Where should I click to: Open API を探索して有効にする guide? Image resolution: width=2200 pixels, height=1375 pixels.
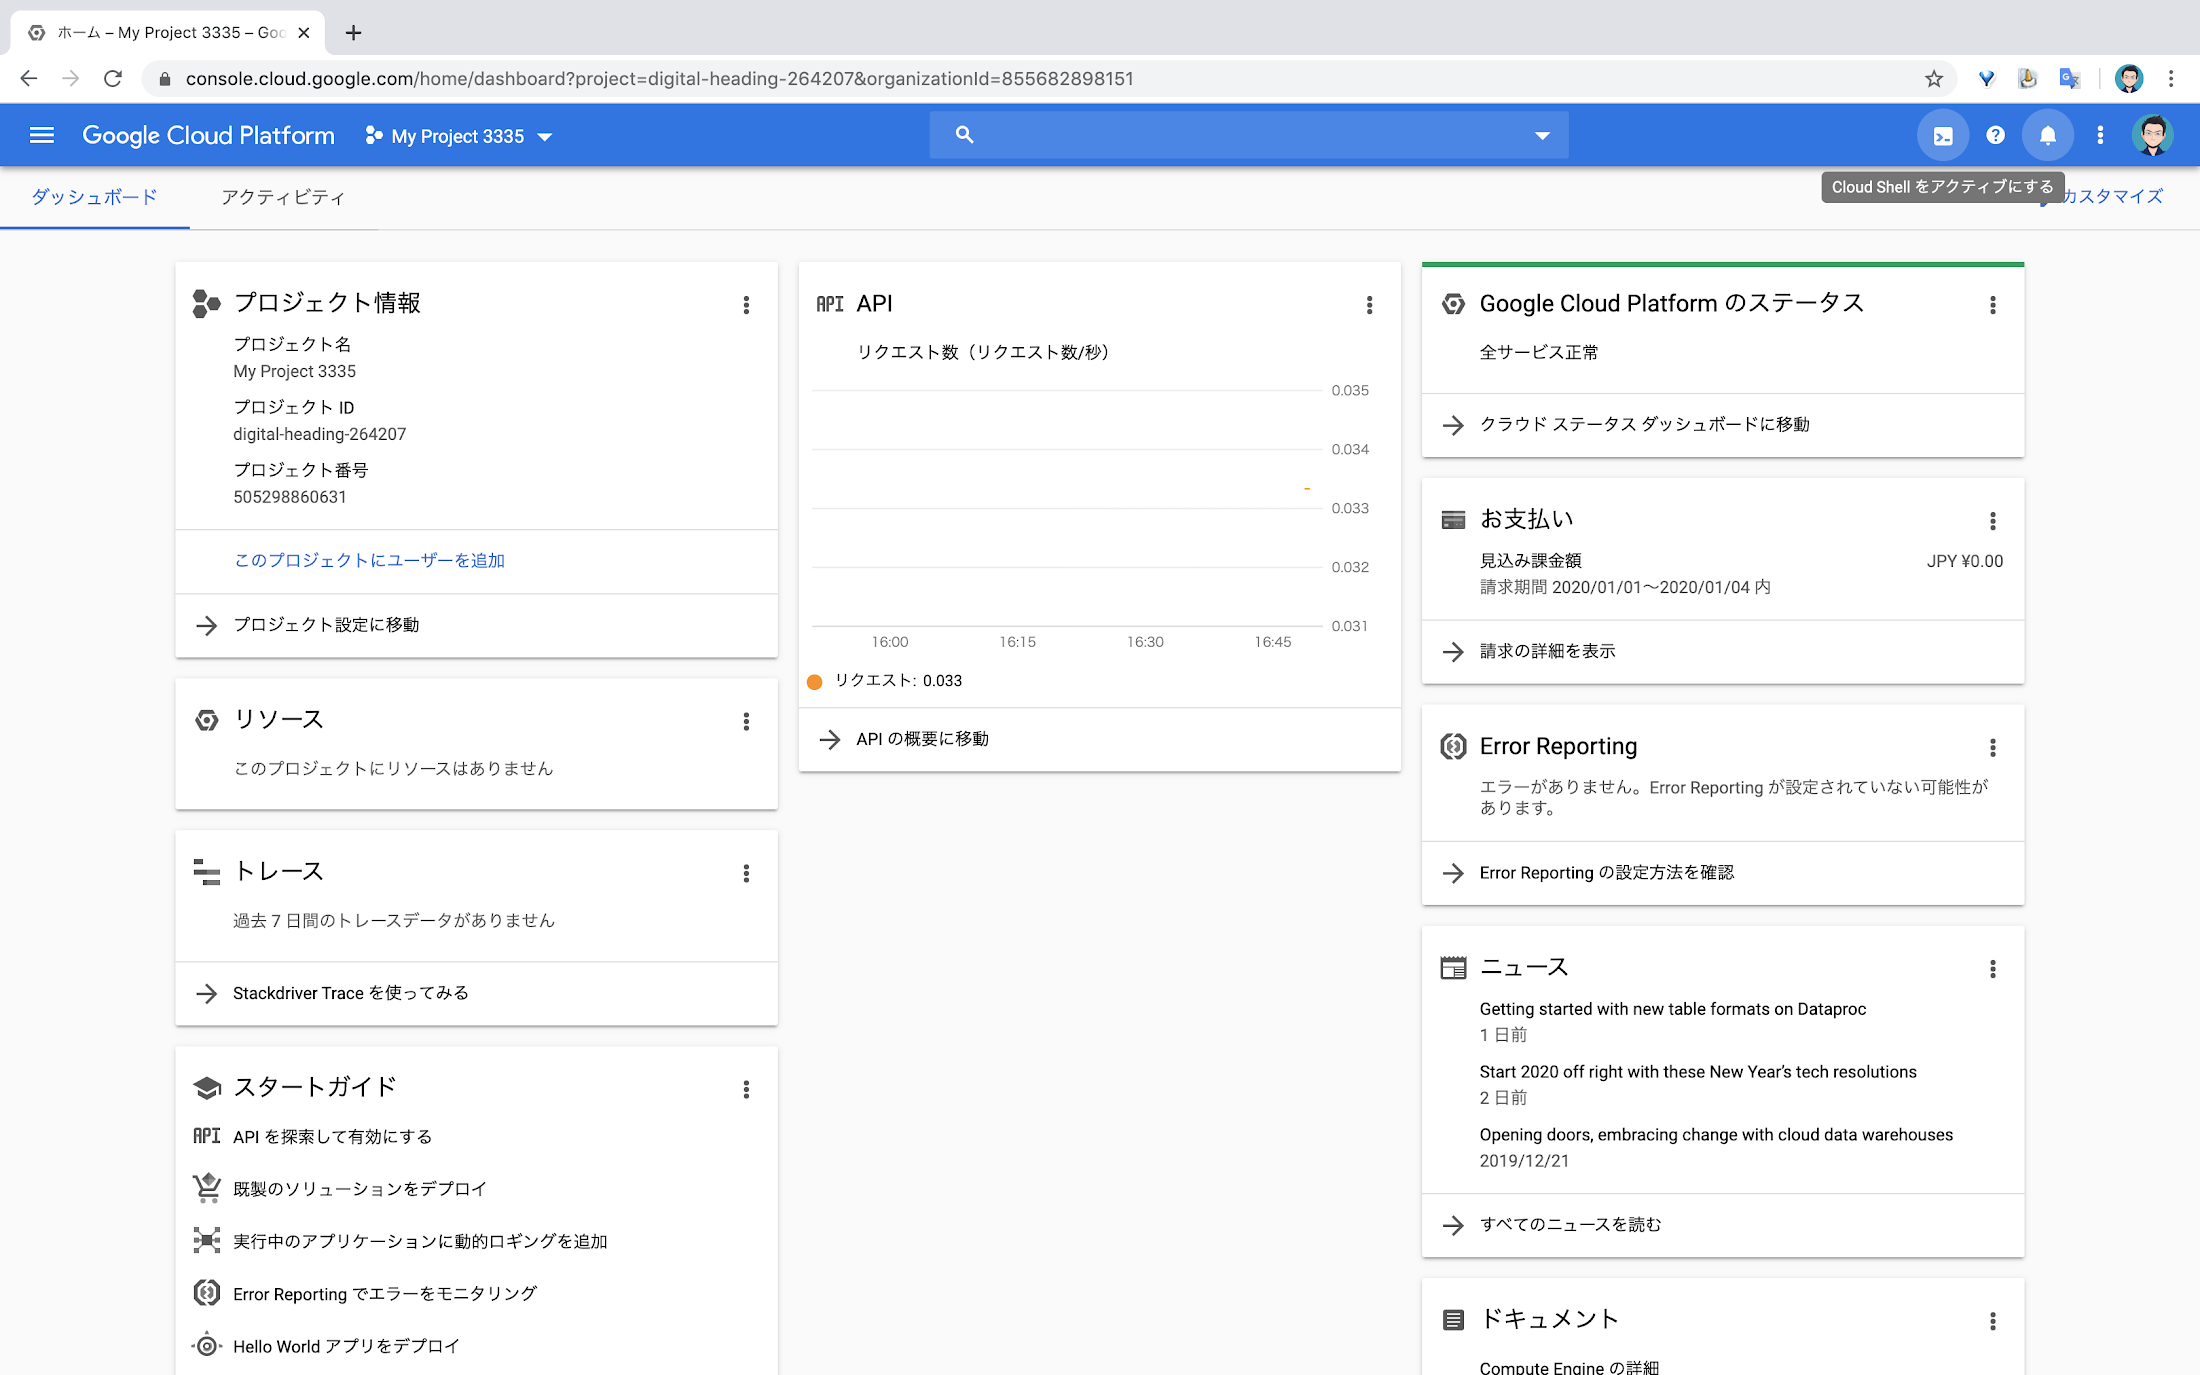coord(332,1137)
